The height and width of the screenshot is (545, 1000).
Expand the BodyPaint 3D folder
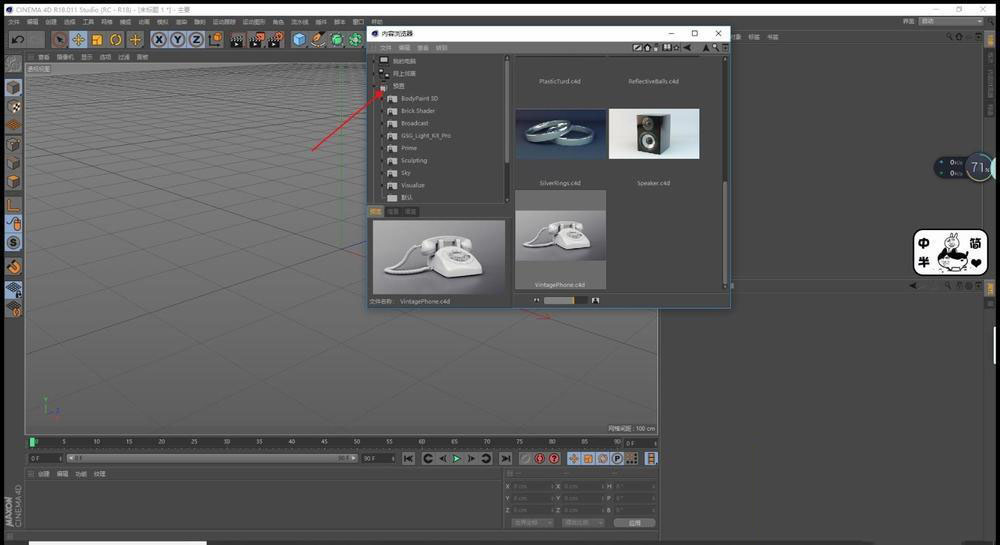(x=383, y=99)
